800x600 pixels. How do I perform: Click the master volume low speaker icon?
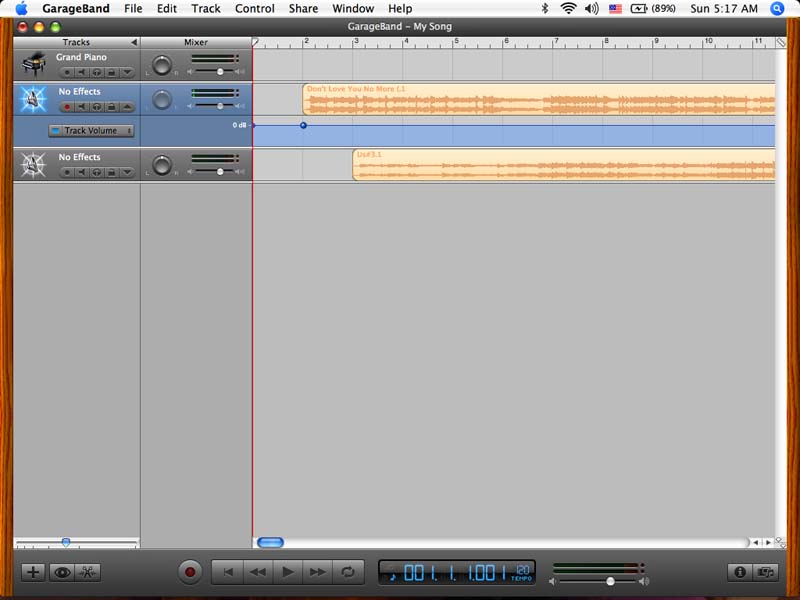pyautogui.click(x=553, y=581)
